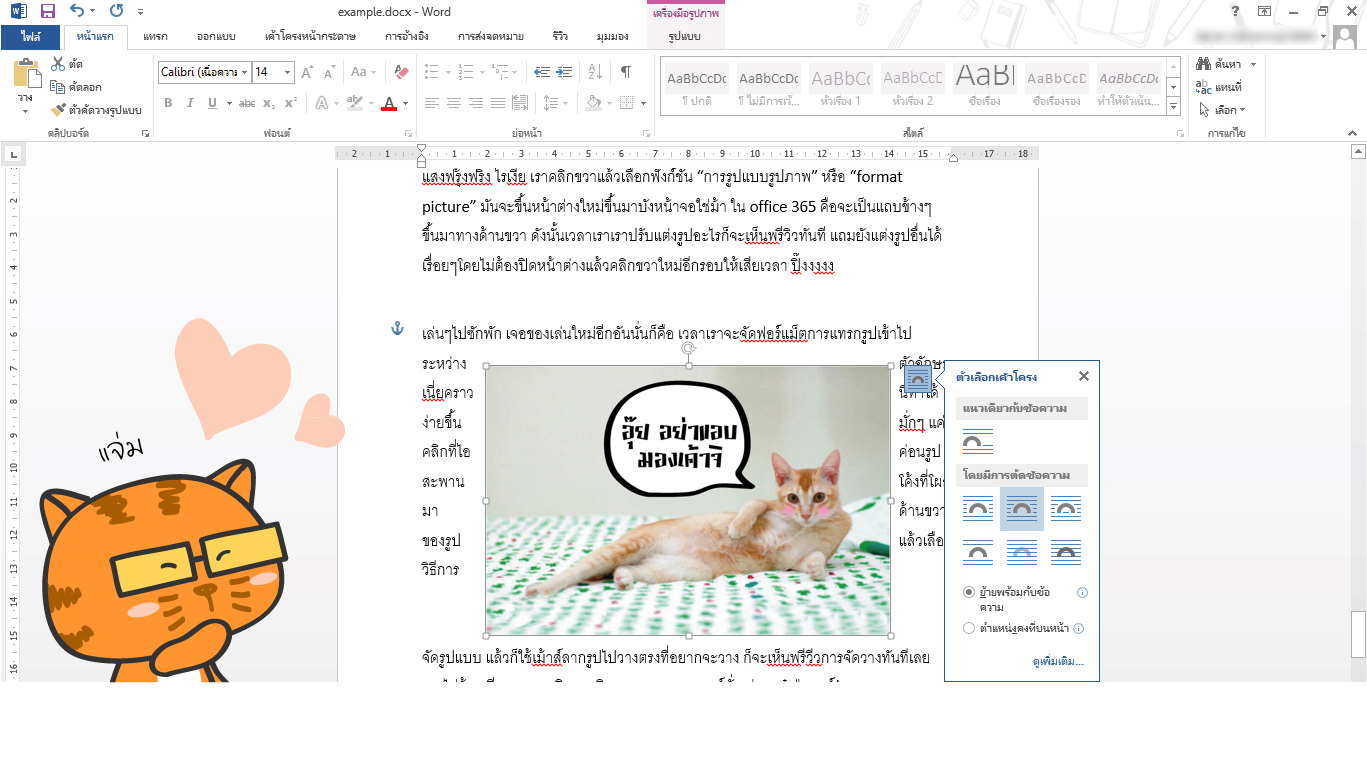This screenshot has width=1367, height=777.
Task: Decrease the paragraph indent
Action: [542, 72]
